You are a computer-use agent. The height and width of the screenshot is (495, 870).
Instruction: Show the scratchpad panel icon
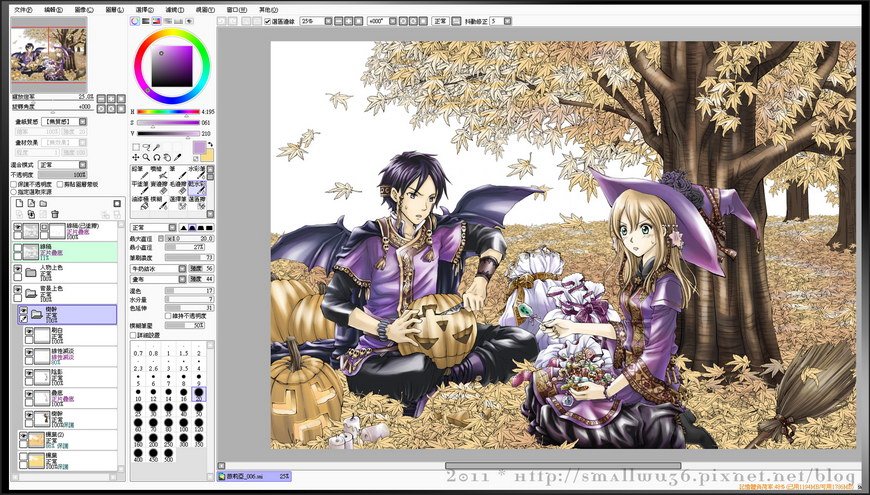click(189, 21)
